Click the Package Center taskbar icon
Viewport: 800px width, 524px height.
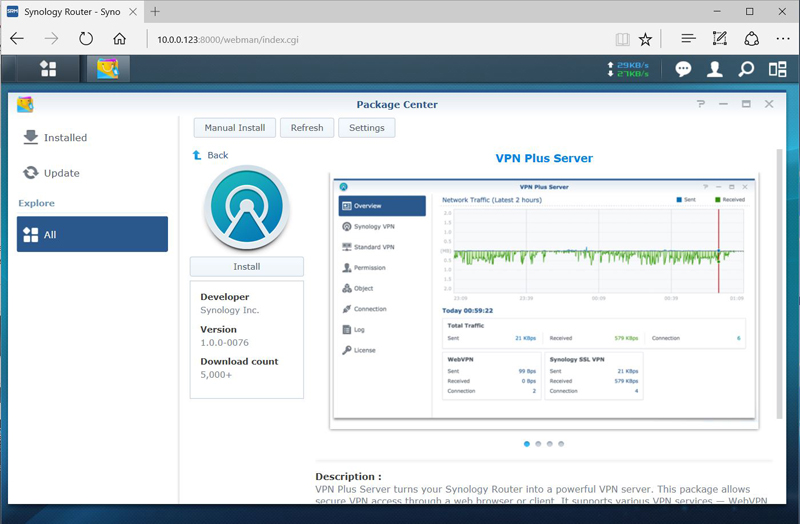107,69
